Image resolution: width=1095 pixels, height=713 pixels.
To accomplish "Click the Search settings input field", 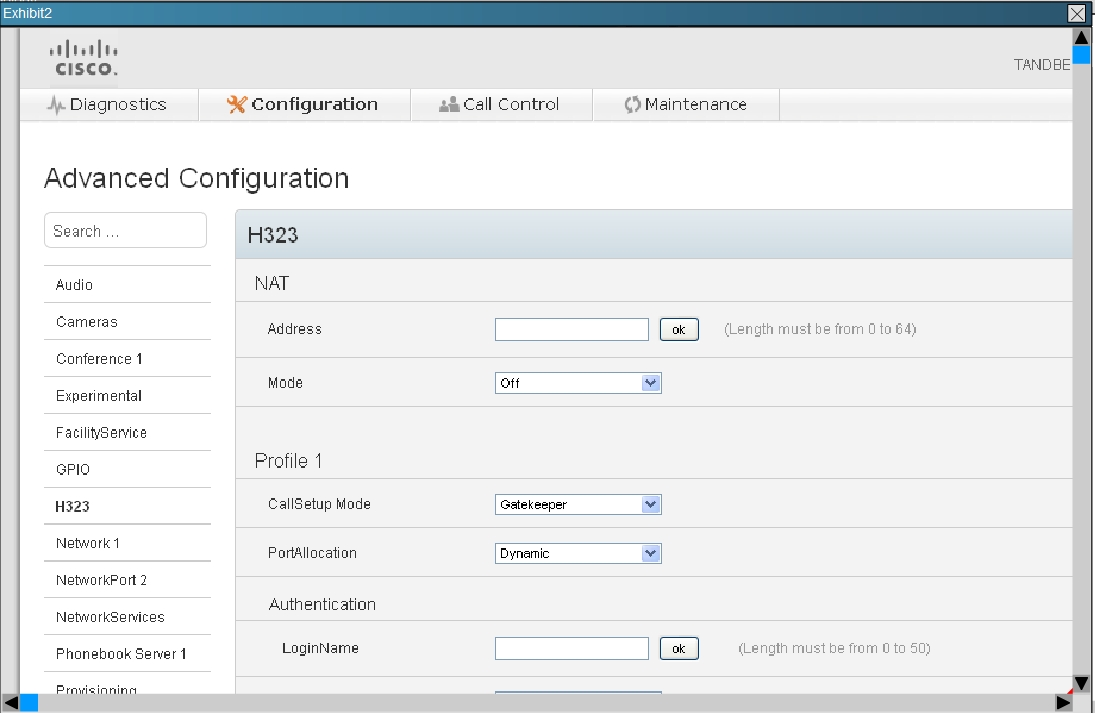I will [x=125, y=231].
